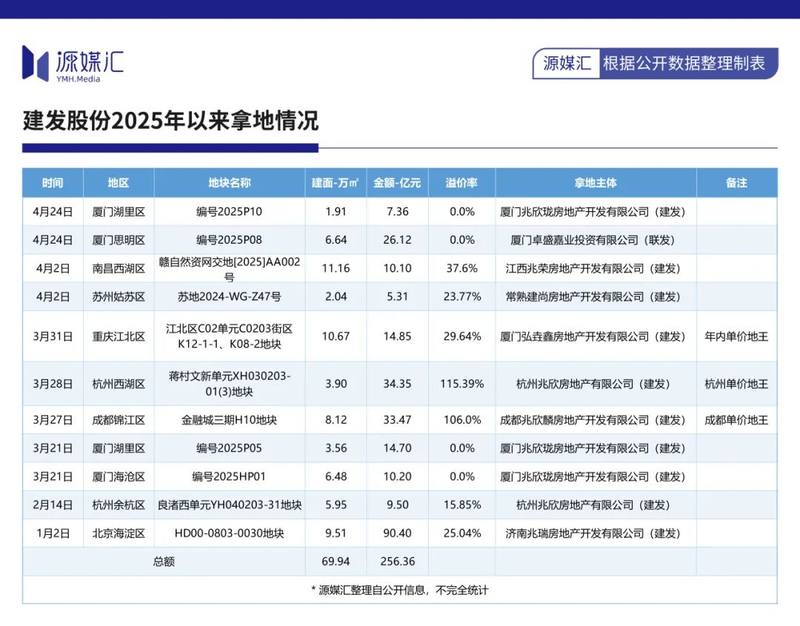Click the 3月27日 date cell
800x626 pixels.
pos(53,420)
